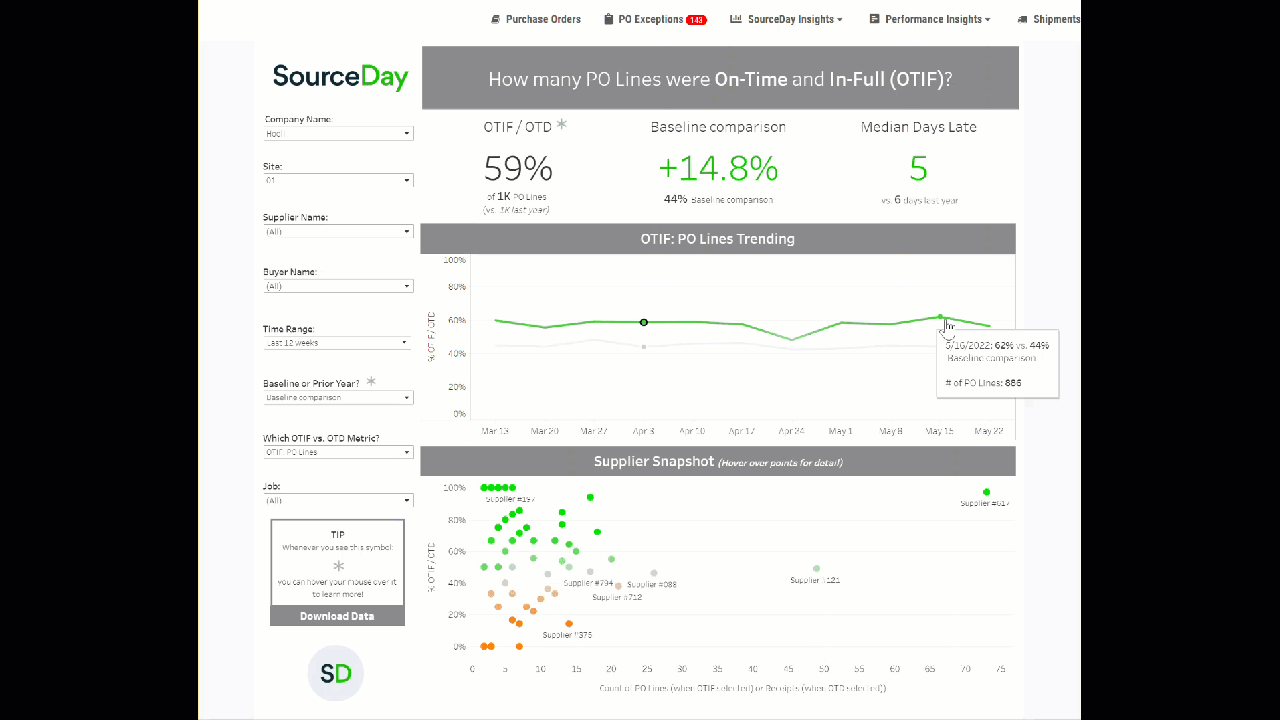Expand the SourceDay Insights menu

click(x=786, y=19)
